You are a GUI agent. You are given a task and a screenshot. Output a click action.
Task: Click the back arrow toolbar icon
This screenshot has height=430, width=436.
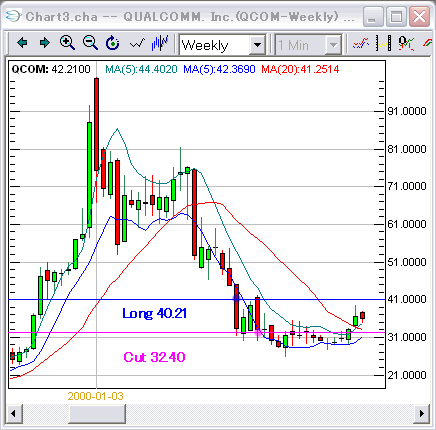pyautogui.click(x=22, y=43)
